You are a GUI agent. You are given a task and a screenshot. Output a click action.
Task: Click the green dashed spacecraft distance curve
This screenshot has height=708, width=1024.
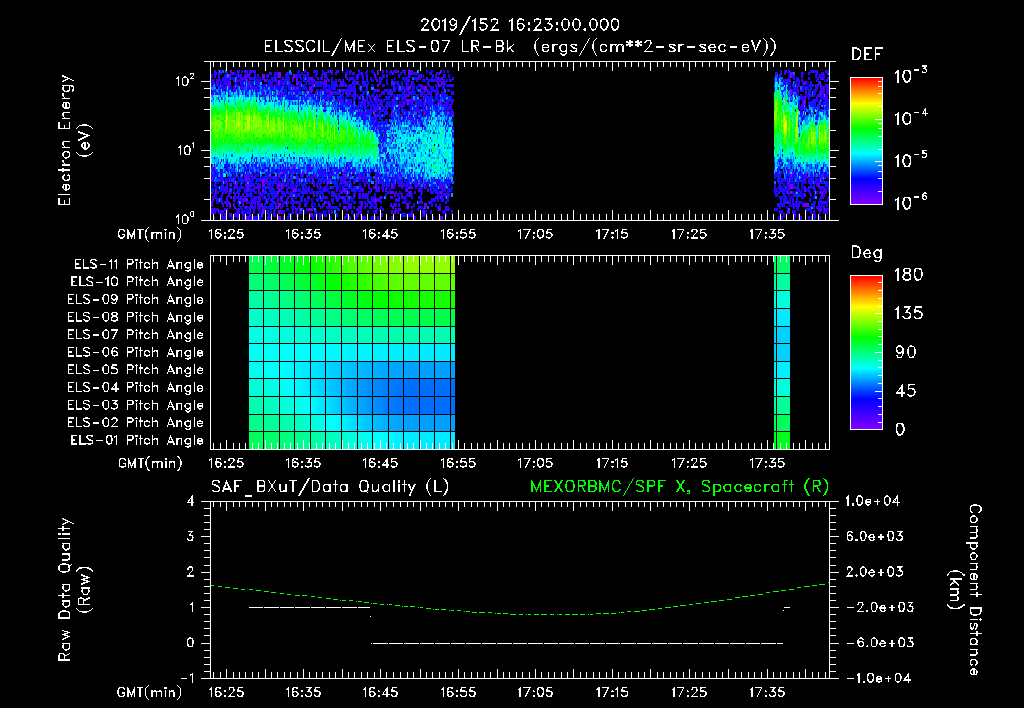pyautogui.click(x=520, y=613)
